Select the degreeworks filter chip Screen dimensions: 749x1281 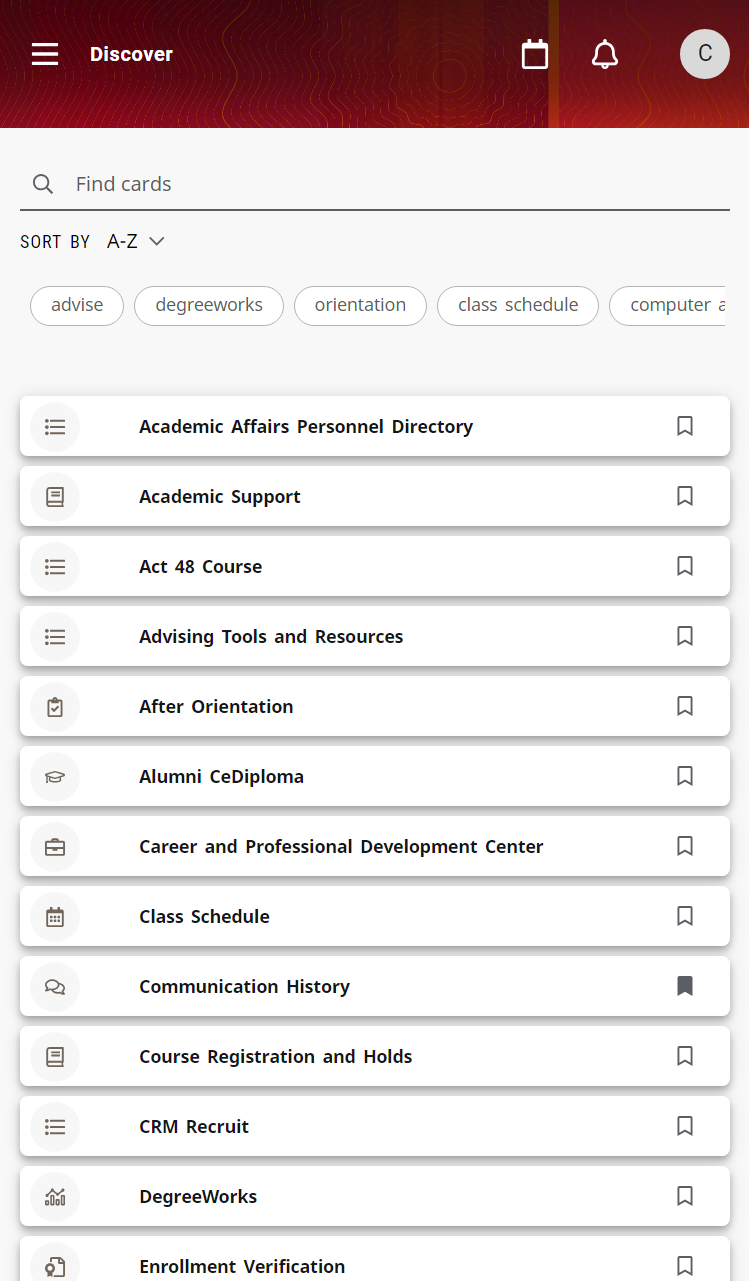(209, 306)
